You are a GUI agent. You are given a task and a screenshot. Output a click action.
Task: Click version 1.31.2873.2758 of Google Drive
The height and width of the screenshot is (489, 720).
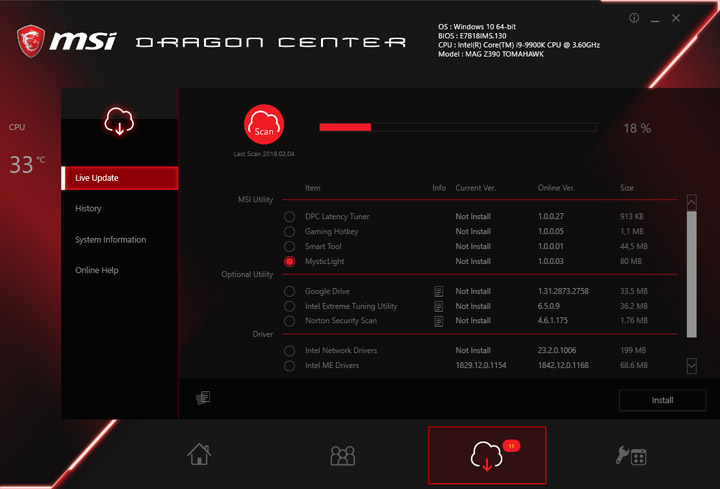pos(563,291)
